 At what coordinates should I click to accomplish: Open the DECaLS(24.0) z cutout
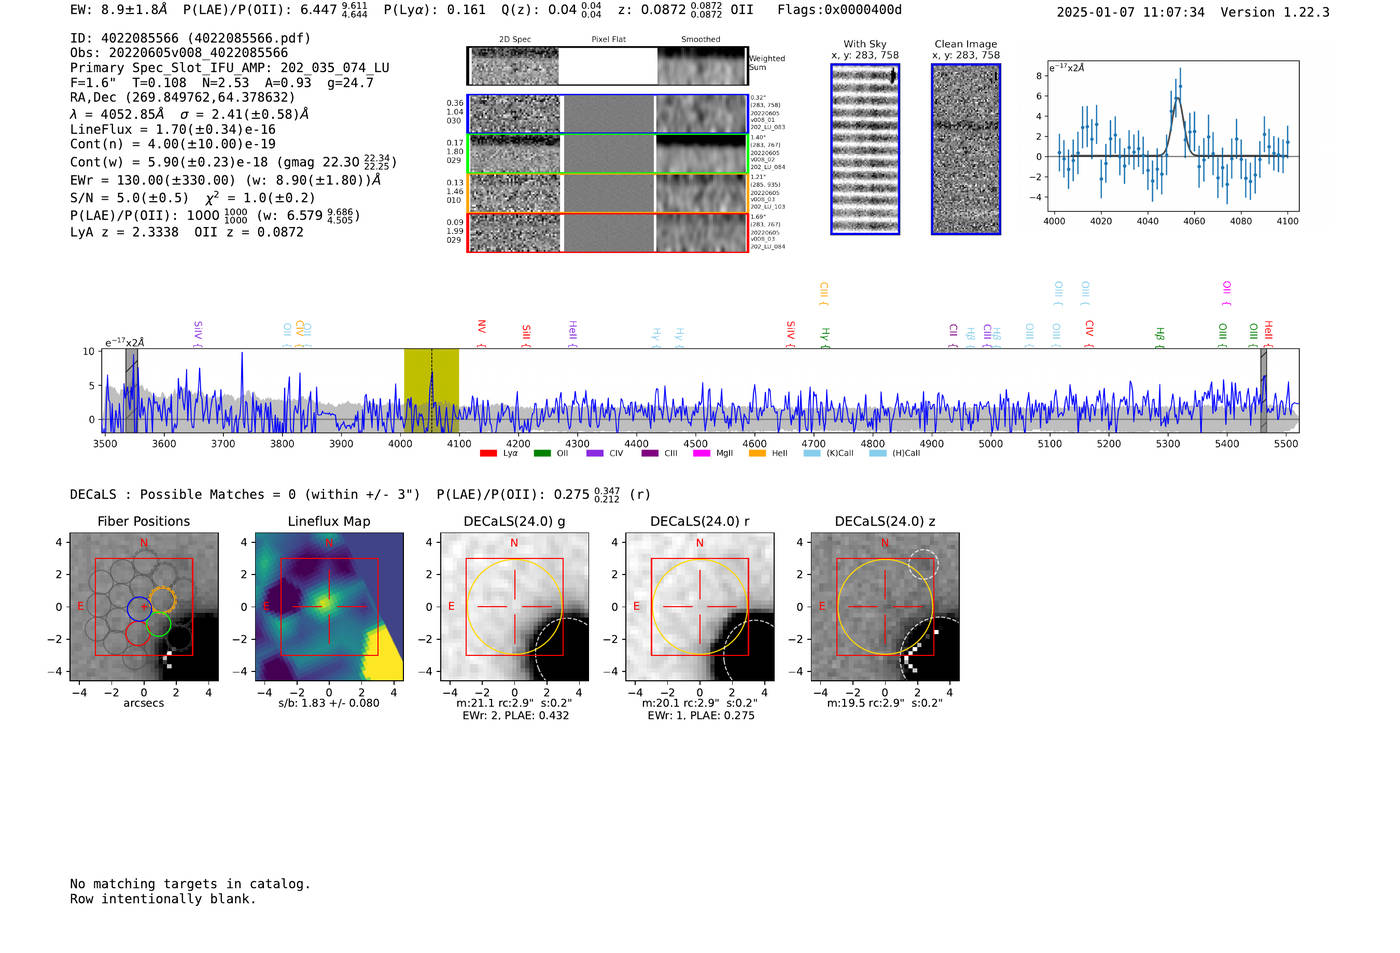coord(885,607)
